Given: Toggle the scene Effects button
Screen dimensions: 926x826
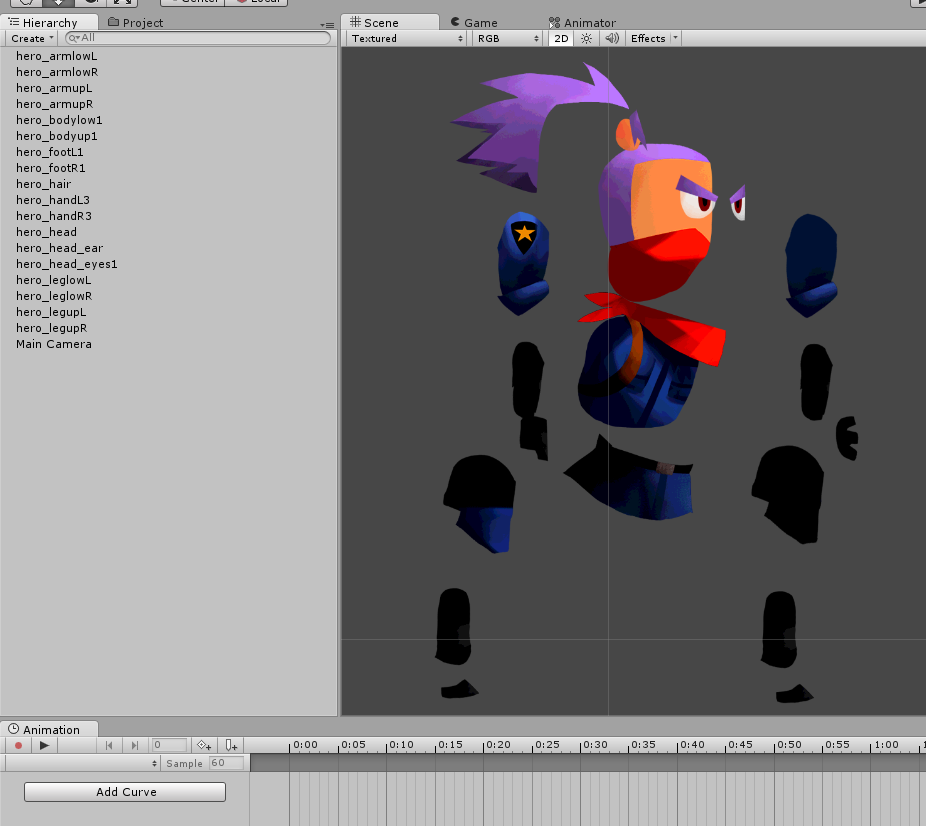Looking at the screenshot, I should [648, 38].
